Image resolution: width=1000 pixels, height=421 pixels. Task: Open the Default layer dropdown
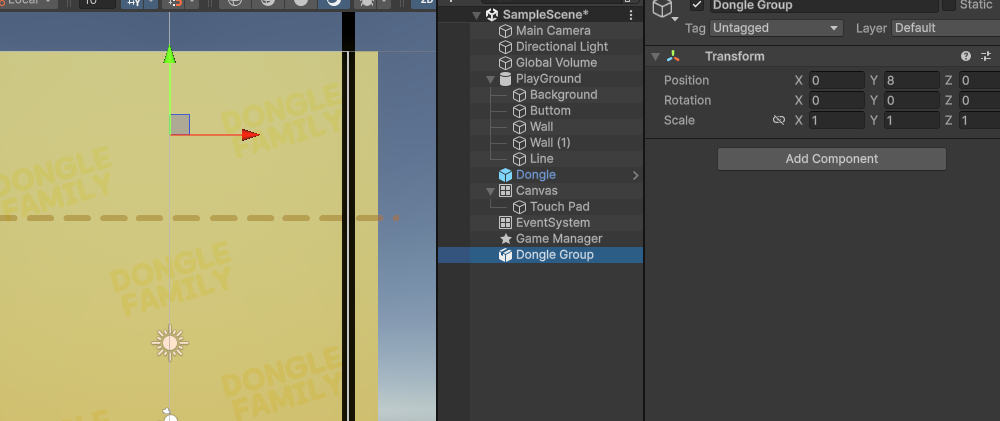pyautogui.click(x=946, y=28)
